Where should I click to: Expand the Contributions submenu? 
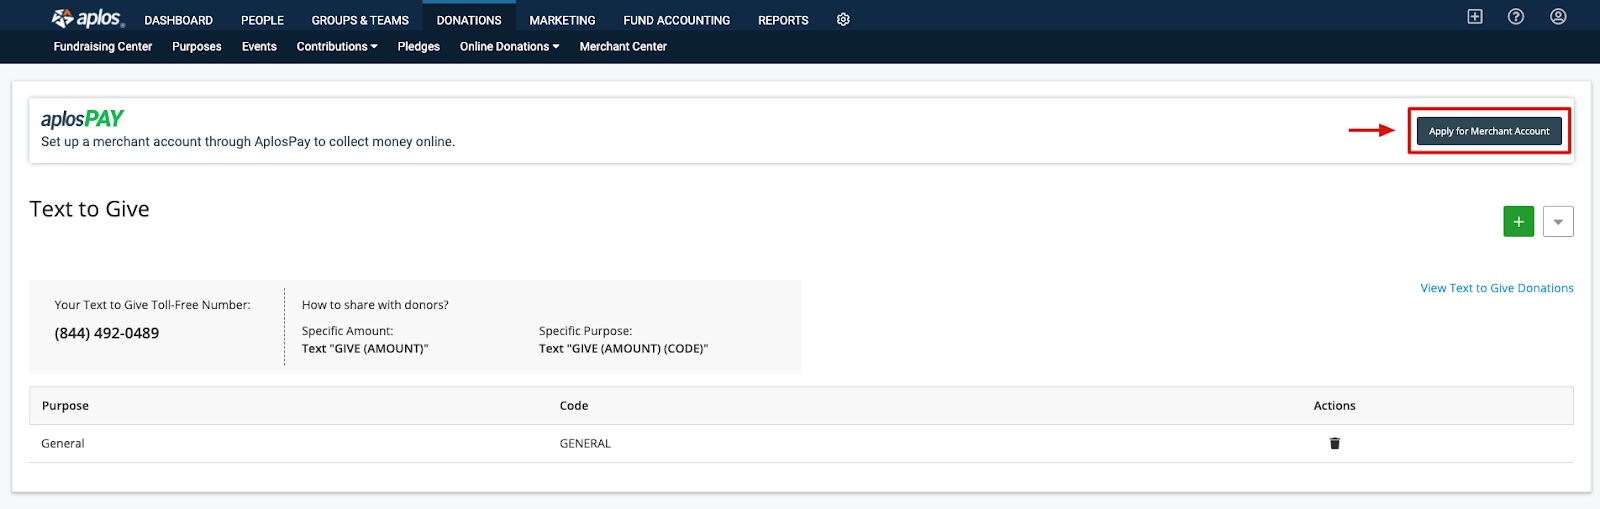[337, 47]
